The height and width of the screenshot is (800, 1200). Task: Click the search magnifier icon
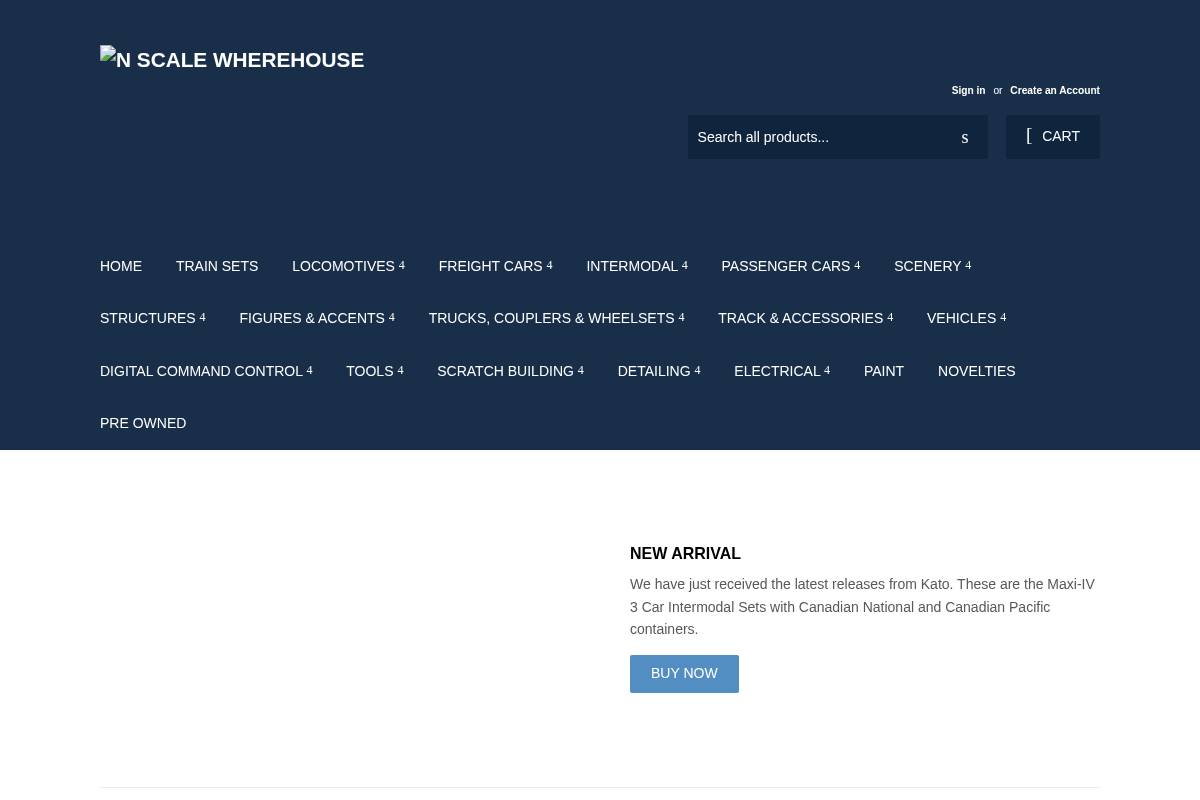[964, 137]
